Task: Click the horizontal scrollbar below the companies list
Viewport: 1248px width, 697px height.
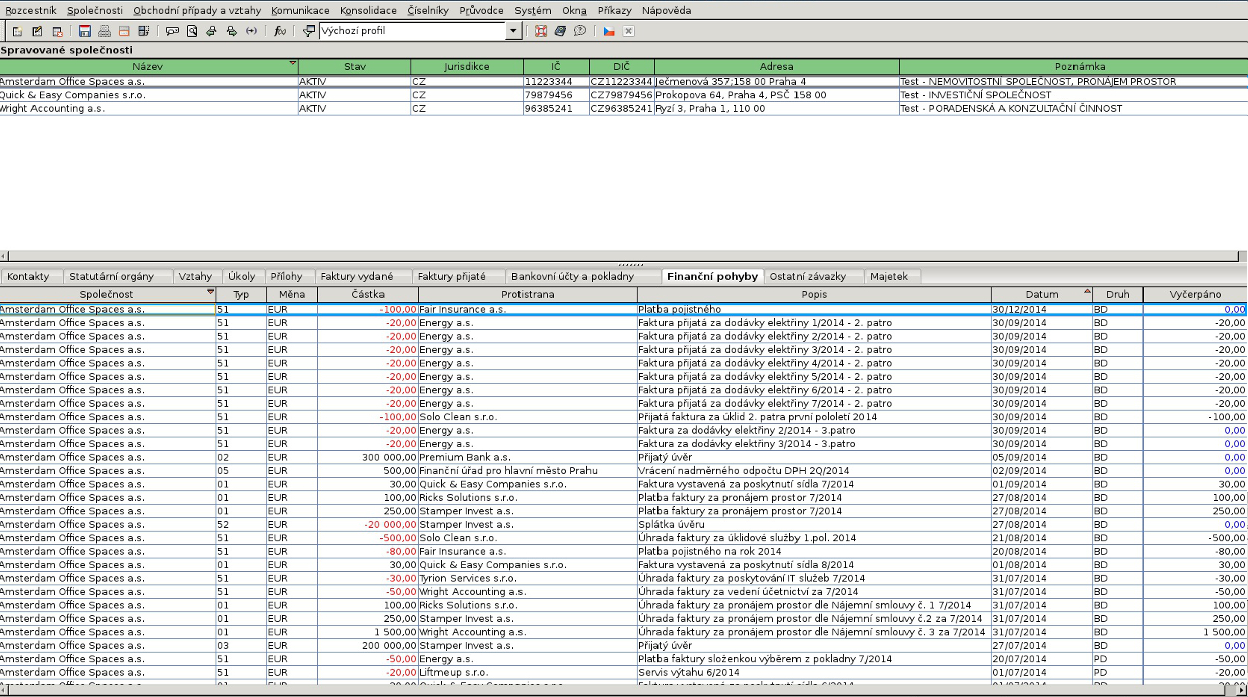Action: point(624,256)
